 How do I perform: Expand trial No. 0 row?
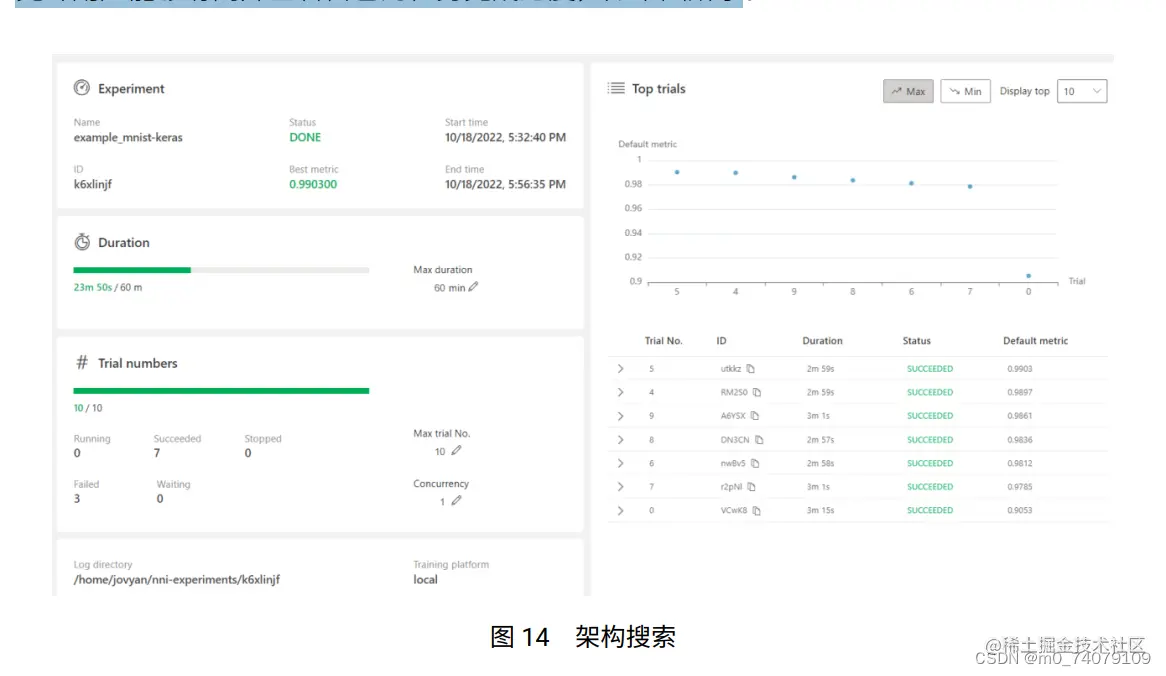(620, 510)
